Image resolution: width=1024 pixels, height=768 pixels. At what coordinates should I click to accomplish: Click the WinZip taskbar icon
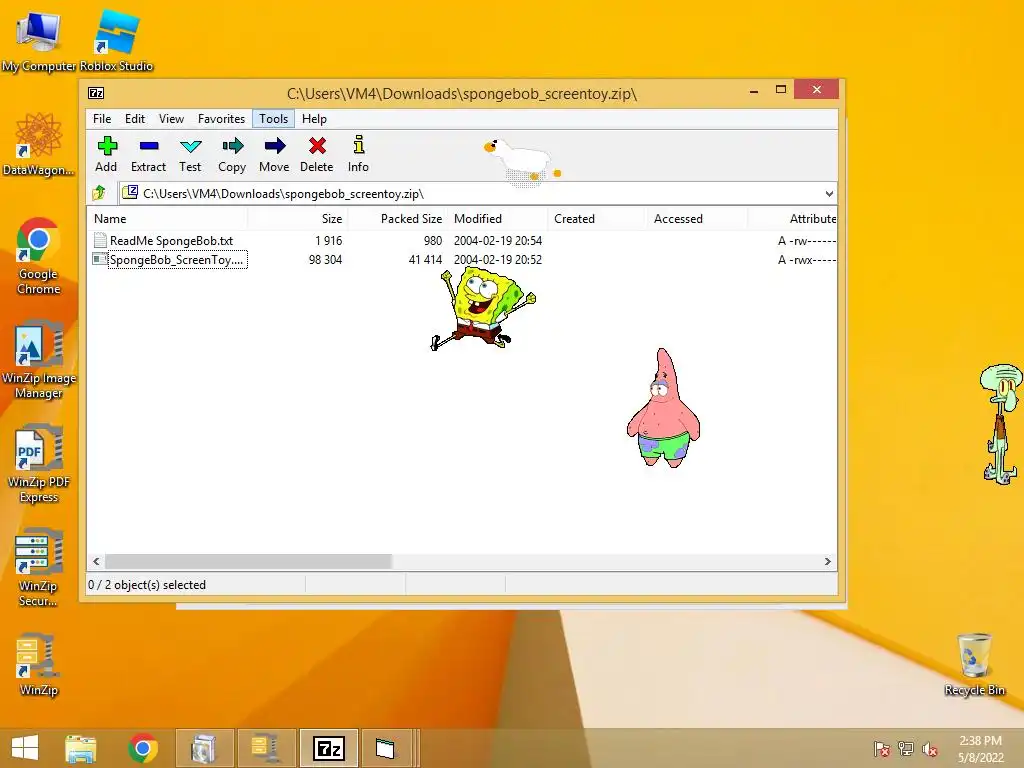point(266,748)
